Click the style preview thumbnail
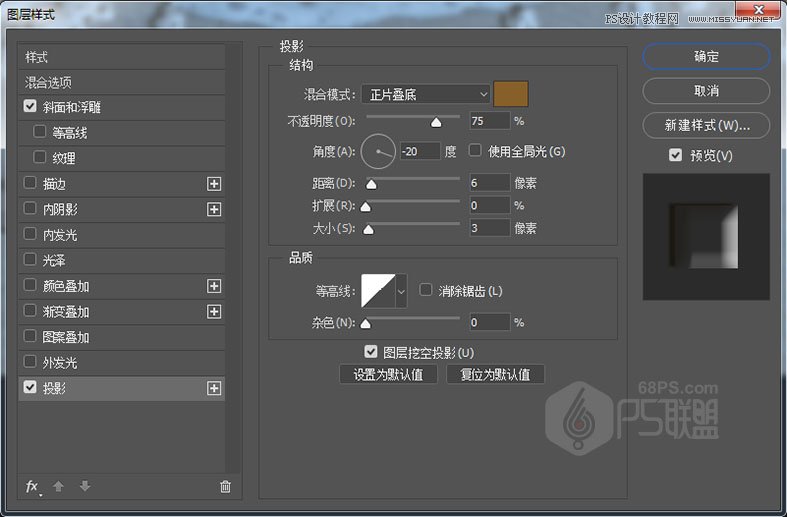This screenshot has width=787, height=517. 706,237
